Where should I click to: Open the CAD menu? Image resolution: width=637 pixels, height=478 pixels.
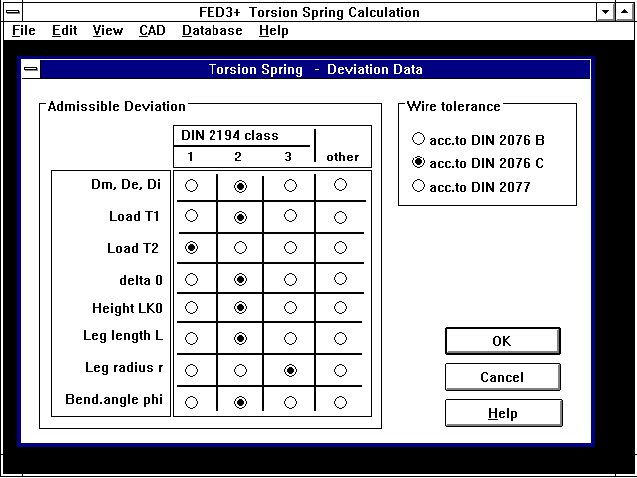coord(152,31)
